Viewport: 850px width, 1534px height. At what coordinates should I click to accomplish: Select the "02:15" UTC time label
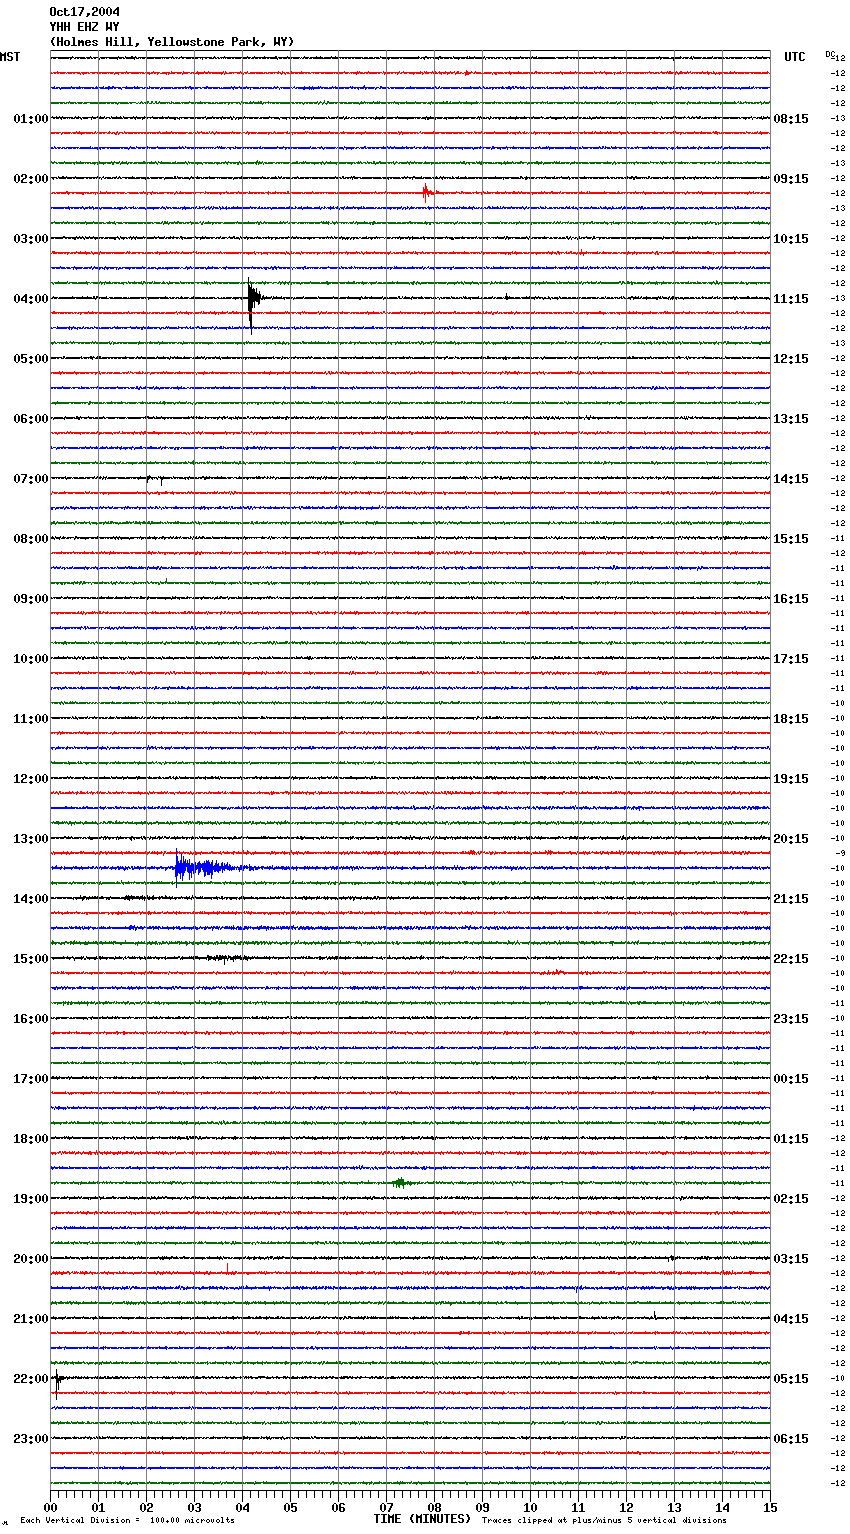coord(791,1199)
